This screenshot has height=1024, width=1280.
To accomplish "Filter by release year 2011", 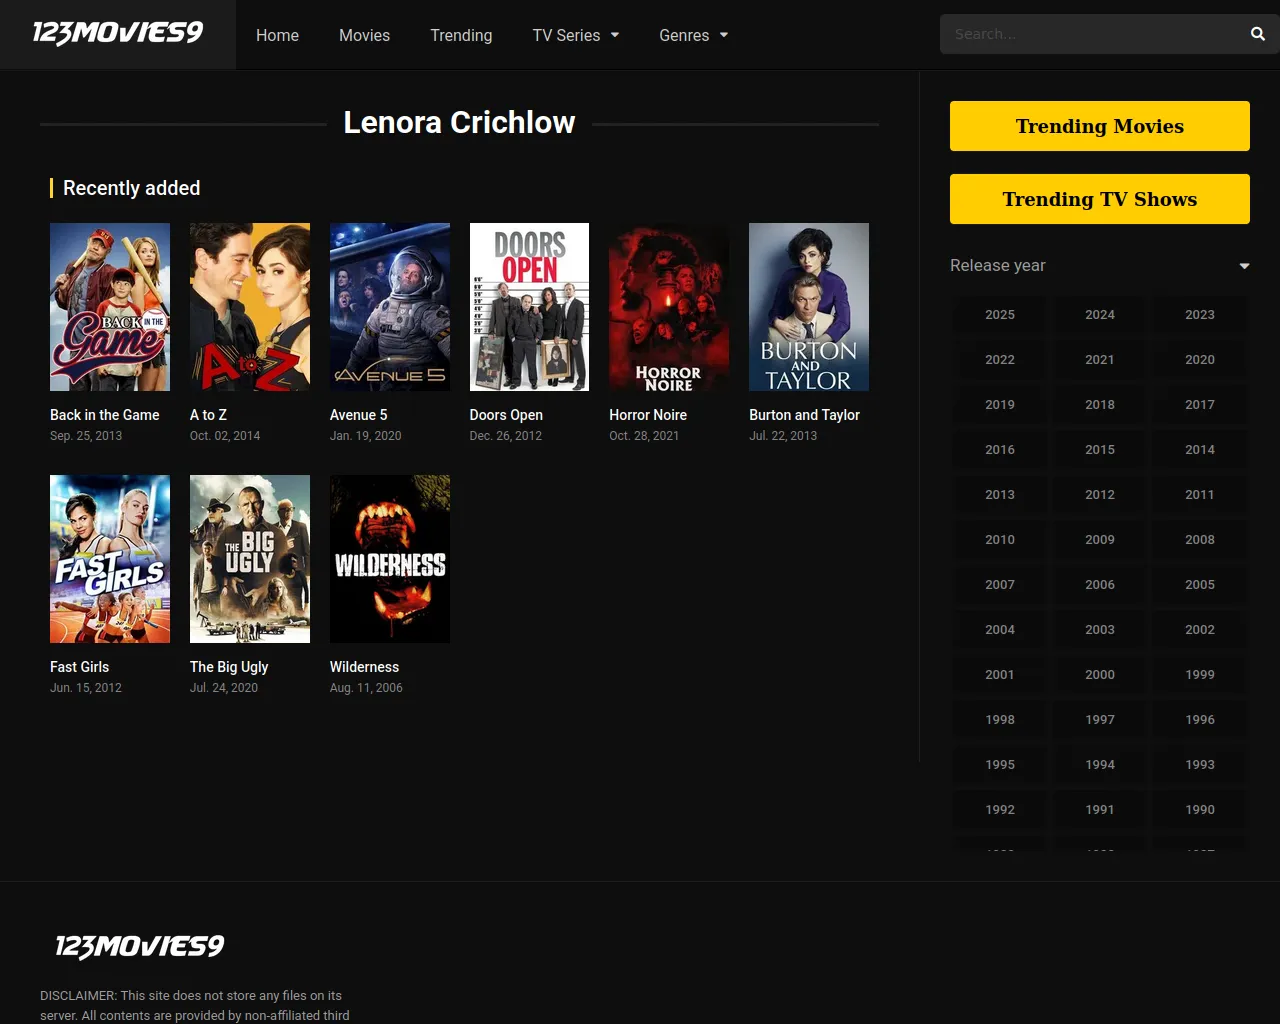I will click(x=1200, y=494).
